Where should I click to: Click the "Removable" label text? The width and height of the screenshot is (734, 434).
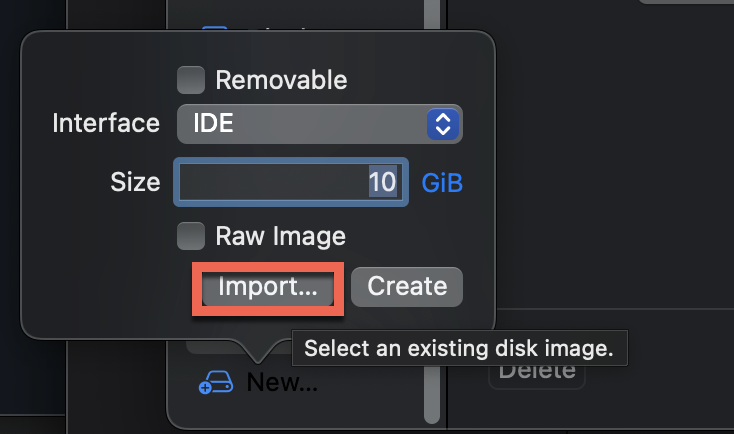point(281,80)
